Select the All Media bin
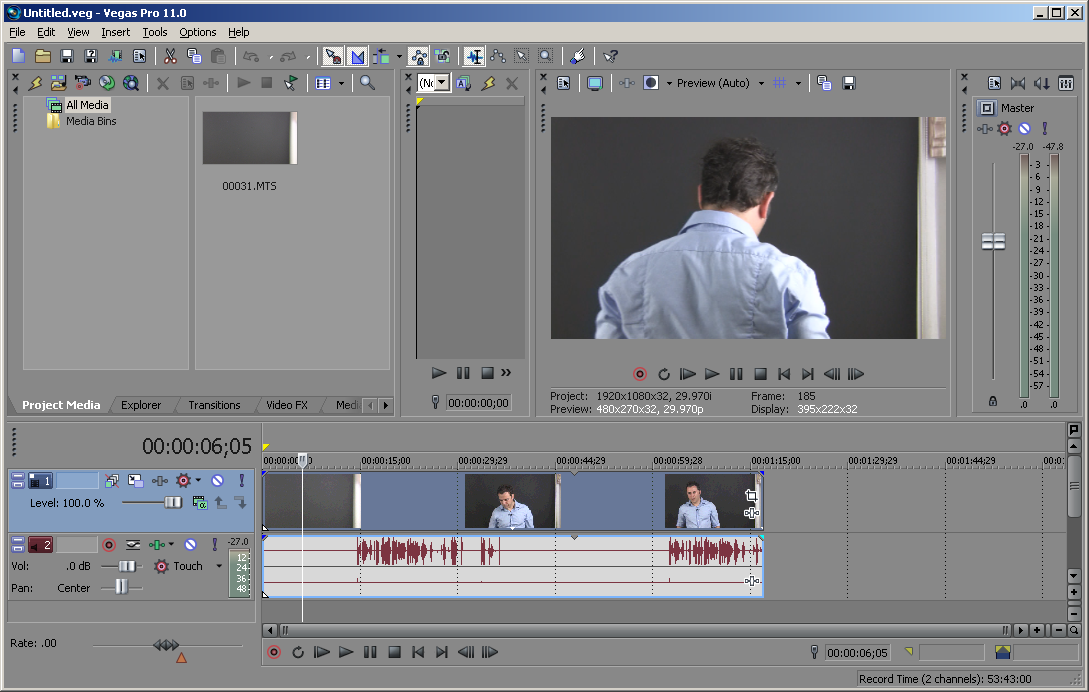The height and width of the screenshot is (692, 1089). click(x=86, y=105)
